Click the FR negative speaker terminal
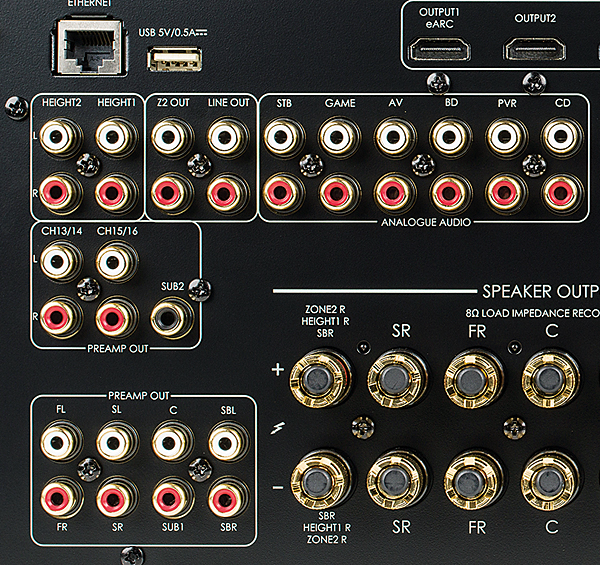 tap(474, 481)
